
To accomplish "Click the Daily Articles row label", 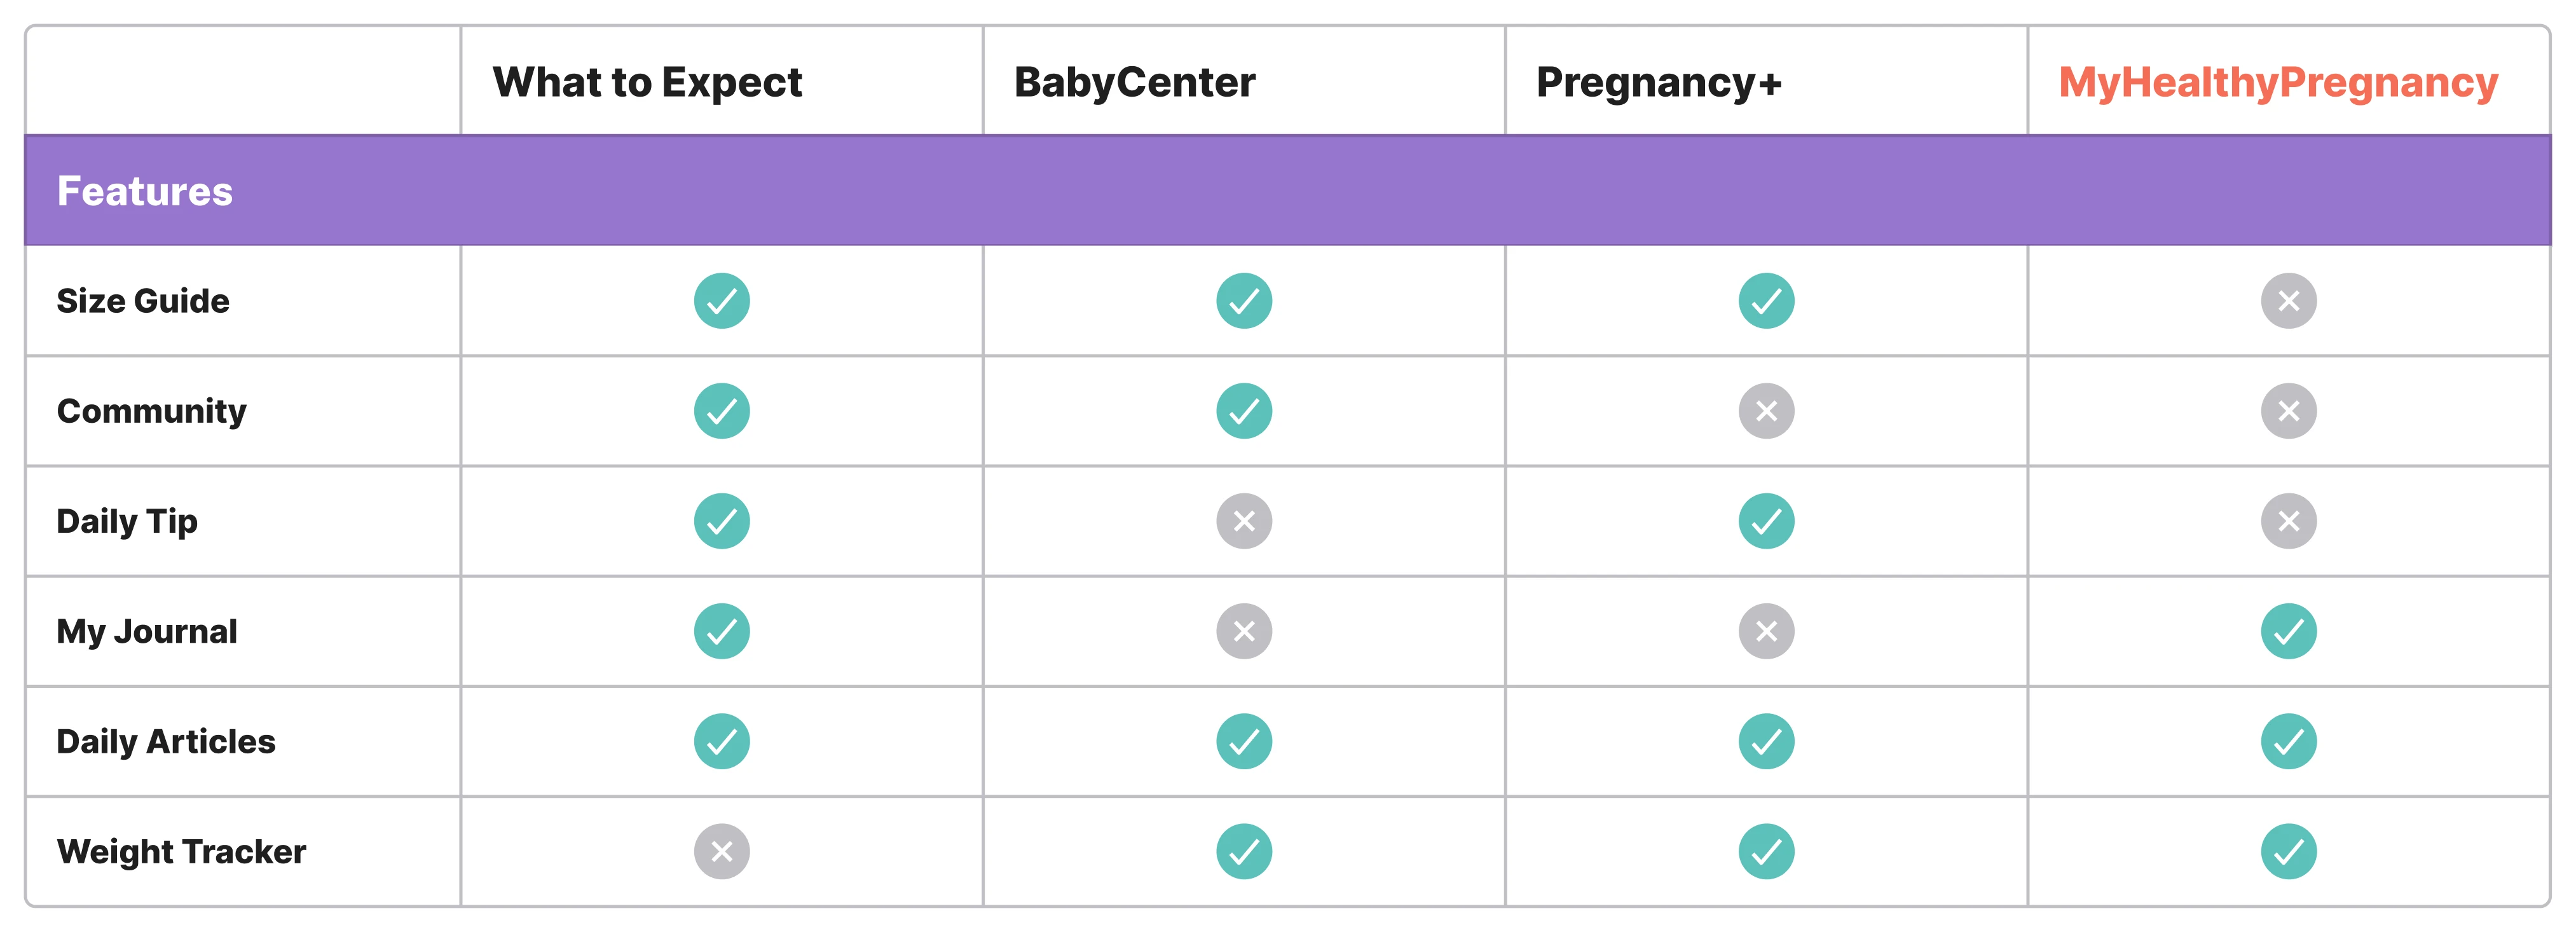I will tap(166, 741).
